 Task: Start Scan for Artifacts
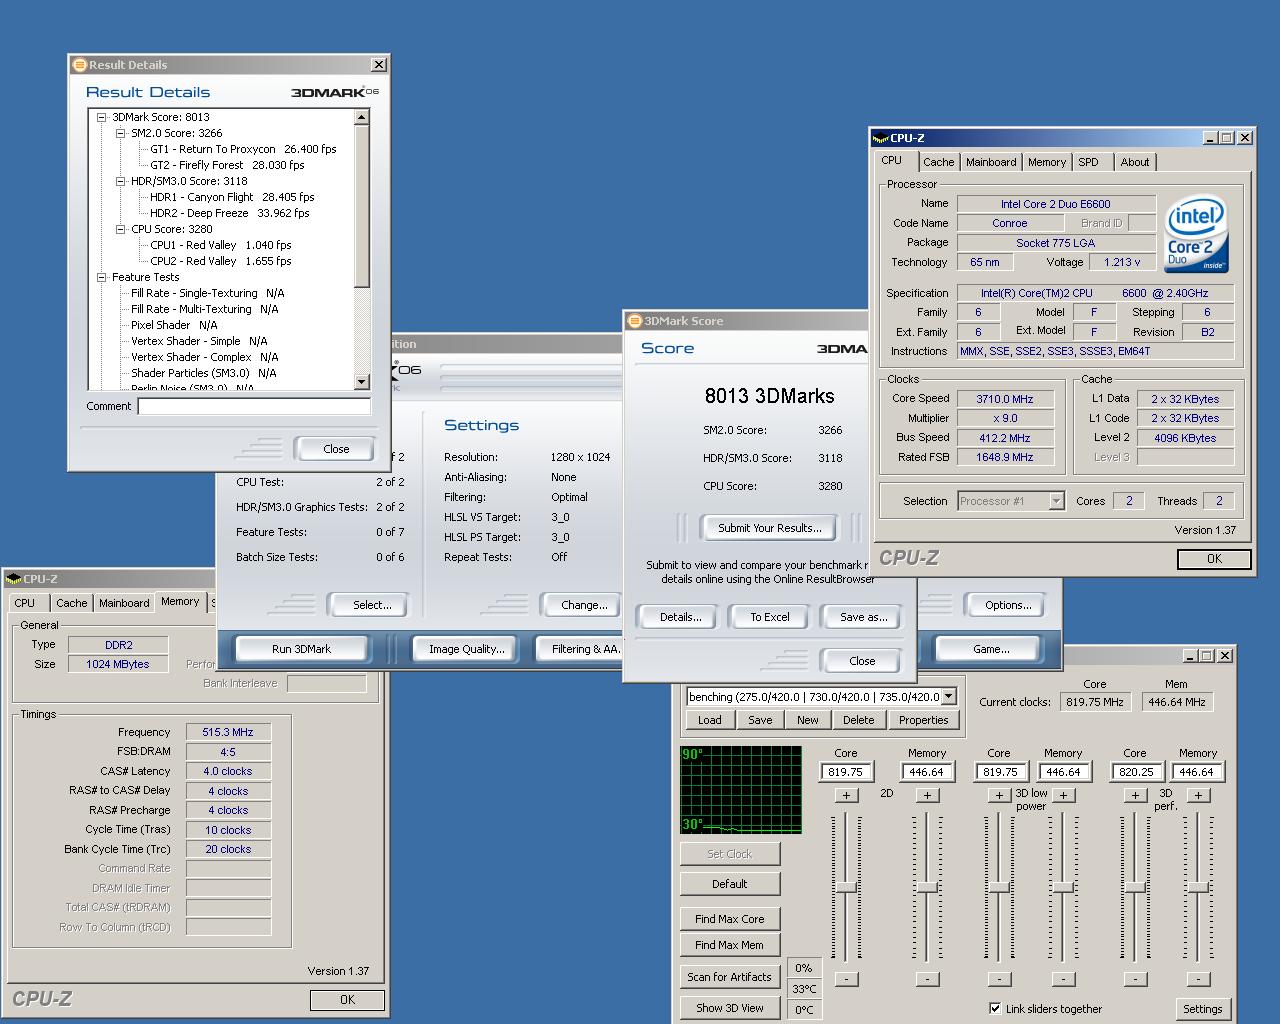[729, 977]
